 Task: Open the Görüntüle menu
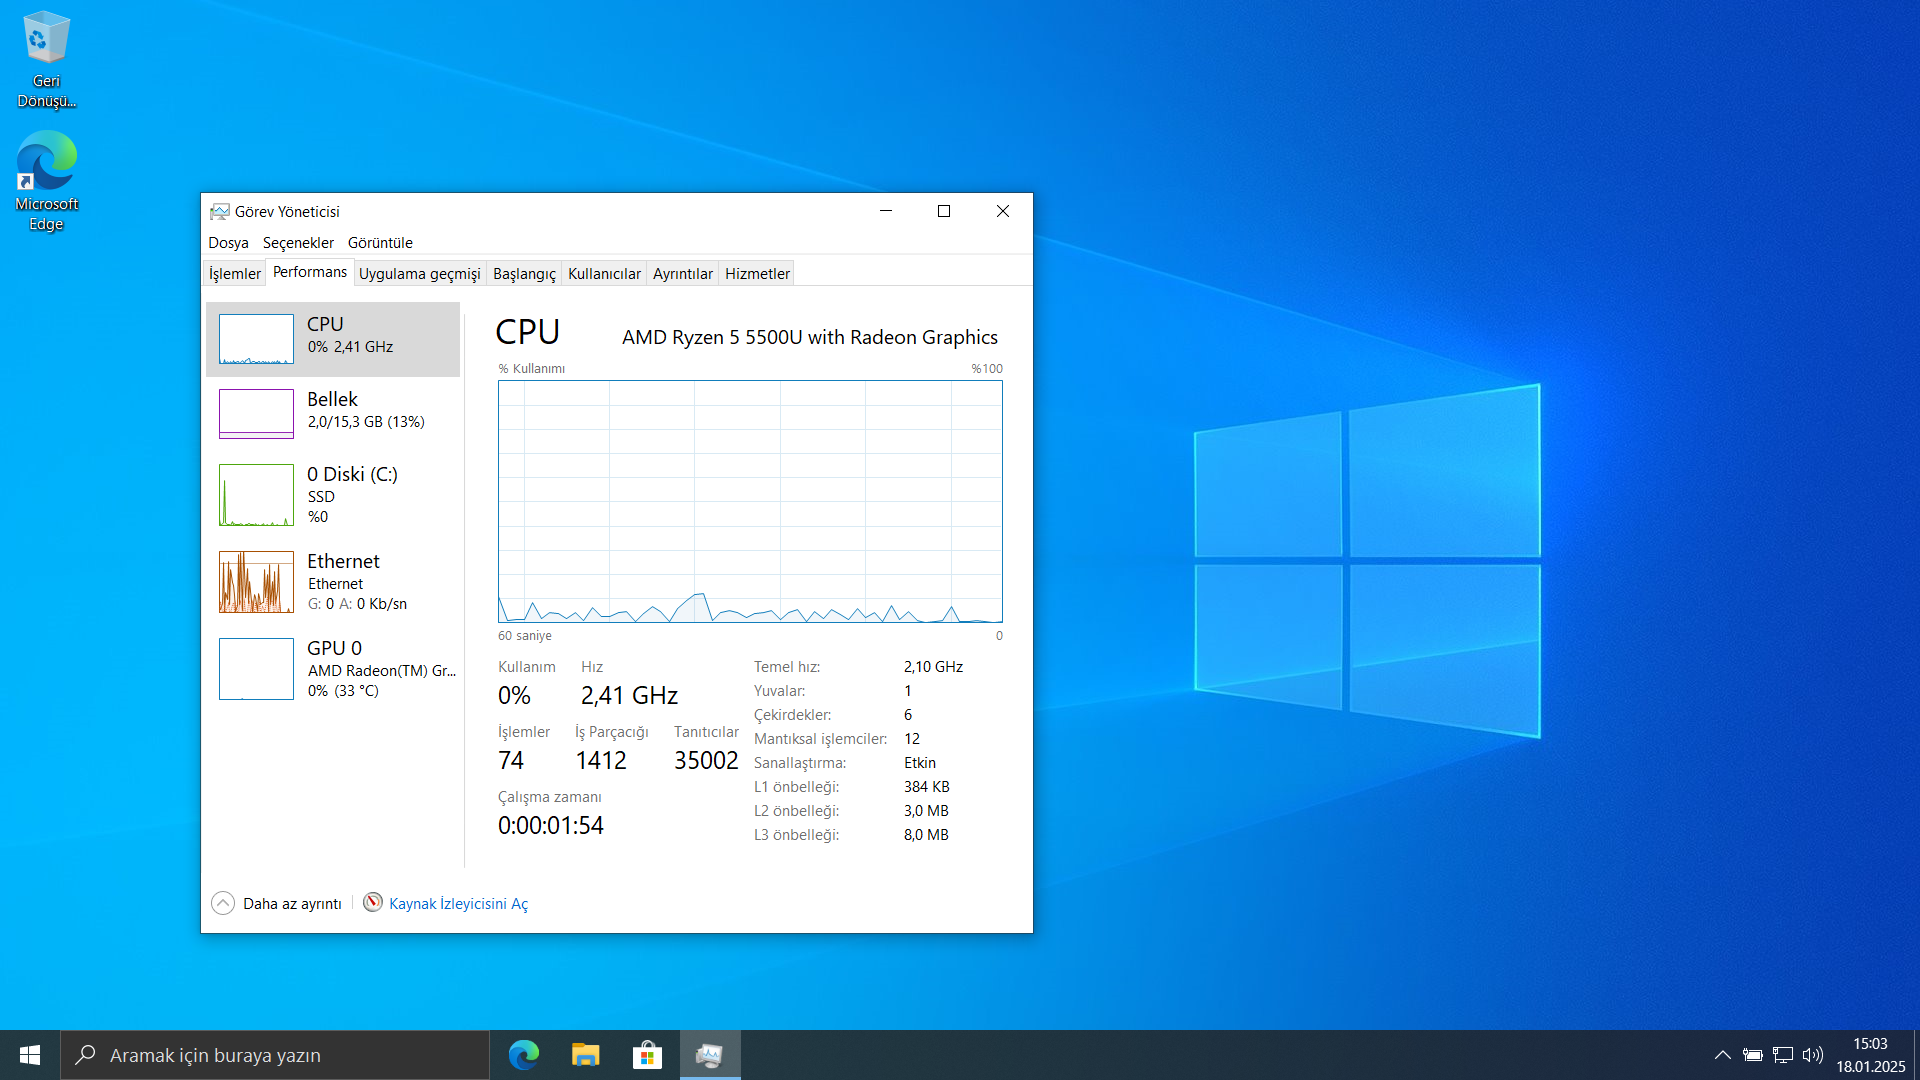[380, 242]
